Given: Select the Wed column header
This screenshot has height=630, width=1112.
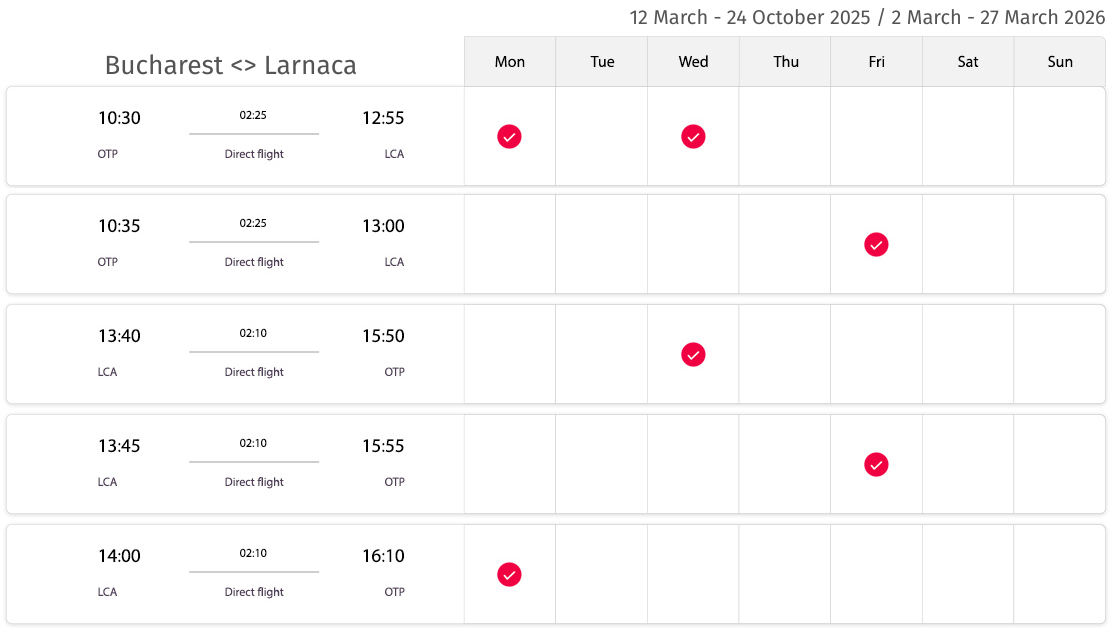Looking at the screenshot, I should pos(693,62).
